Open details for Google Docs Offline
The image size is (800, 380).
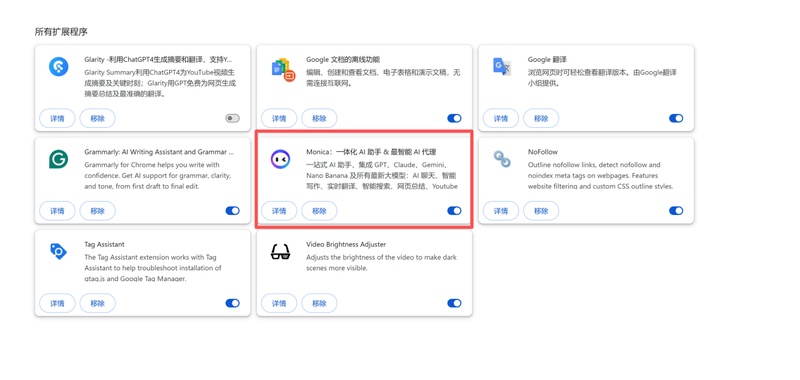(x=279, y=118)
